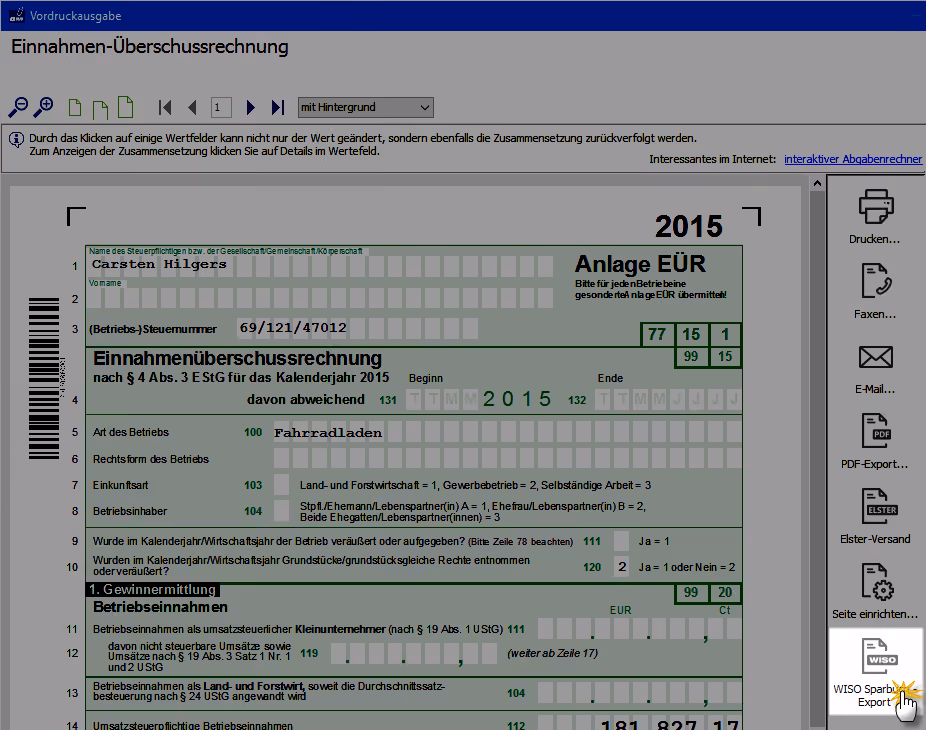
Task: Go to the previous page
Action: tap(192, 107)
